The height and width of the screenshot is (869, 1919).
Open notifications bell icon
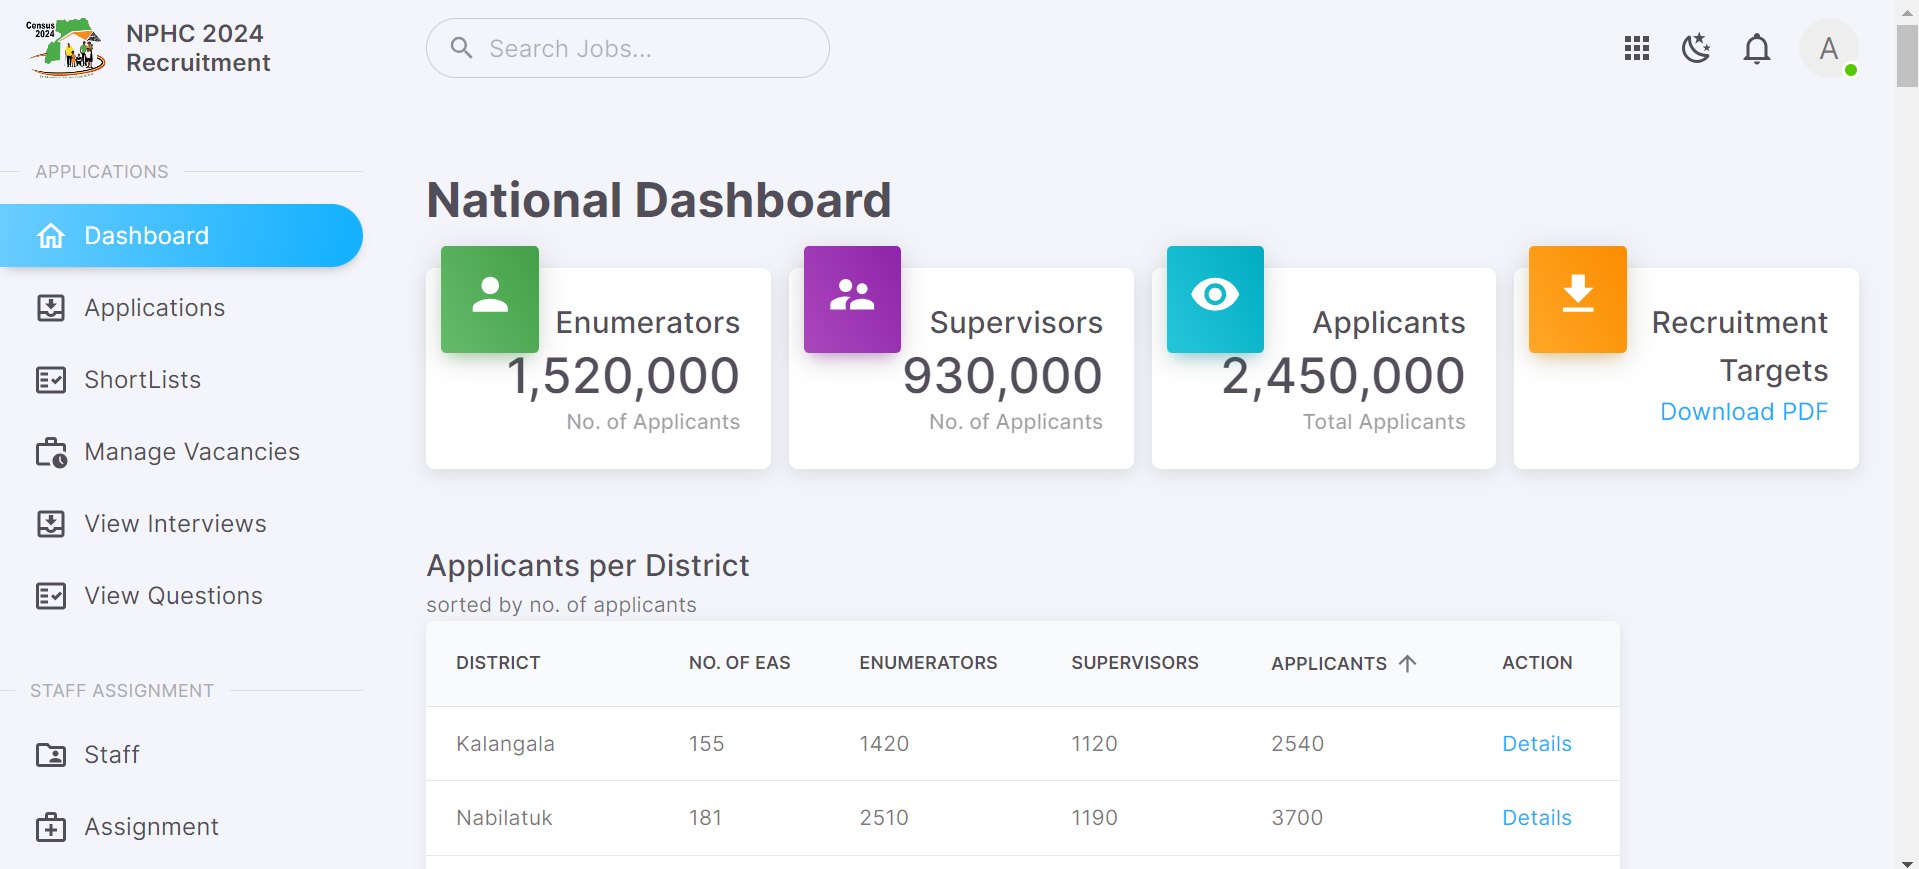[1757, 48]
